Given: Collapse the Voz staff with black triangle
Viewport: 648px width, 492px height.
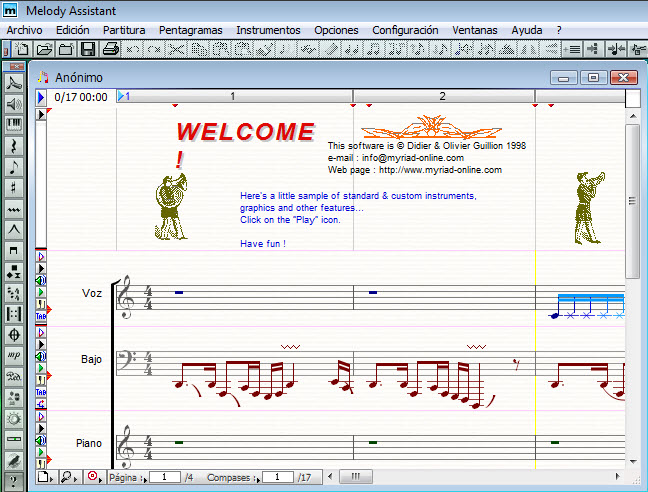Looking at the screenshot, I should tap(40, 269).
